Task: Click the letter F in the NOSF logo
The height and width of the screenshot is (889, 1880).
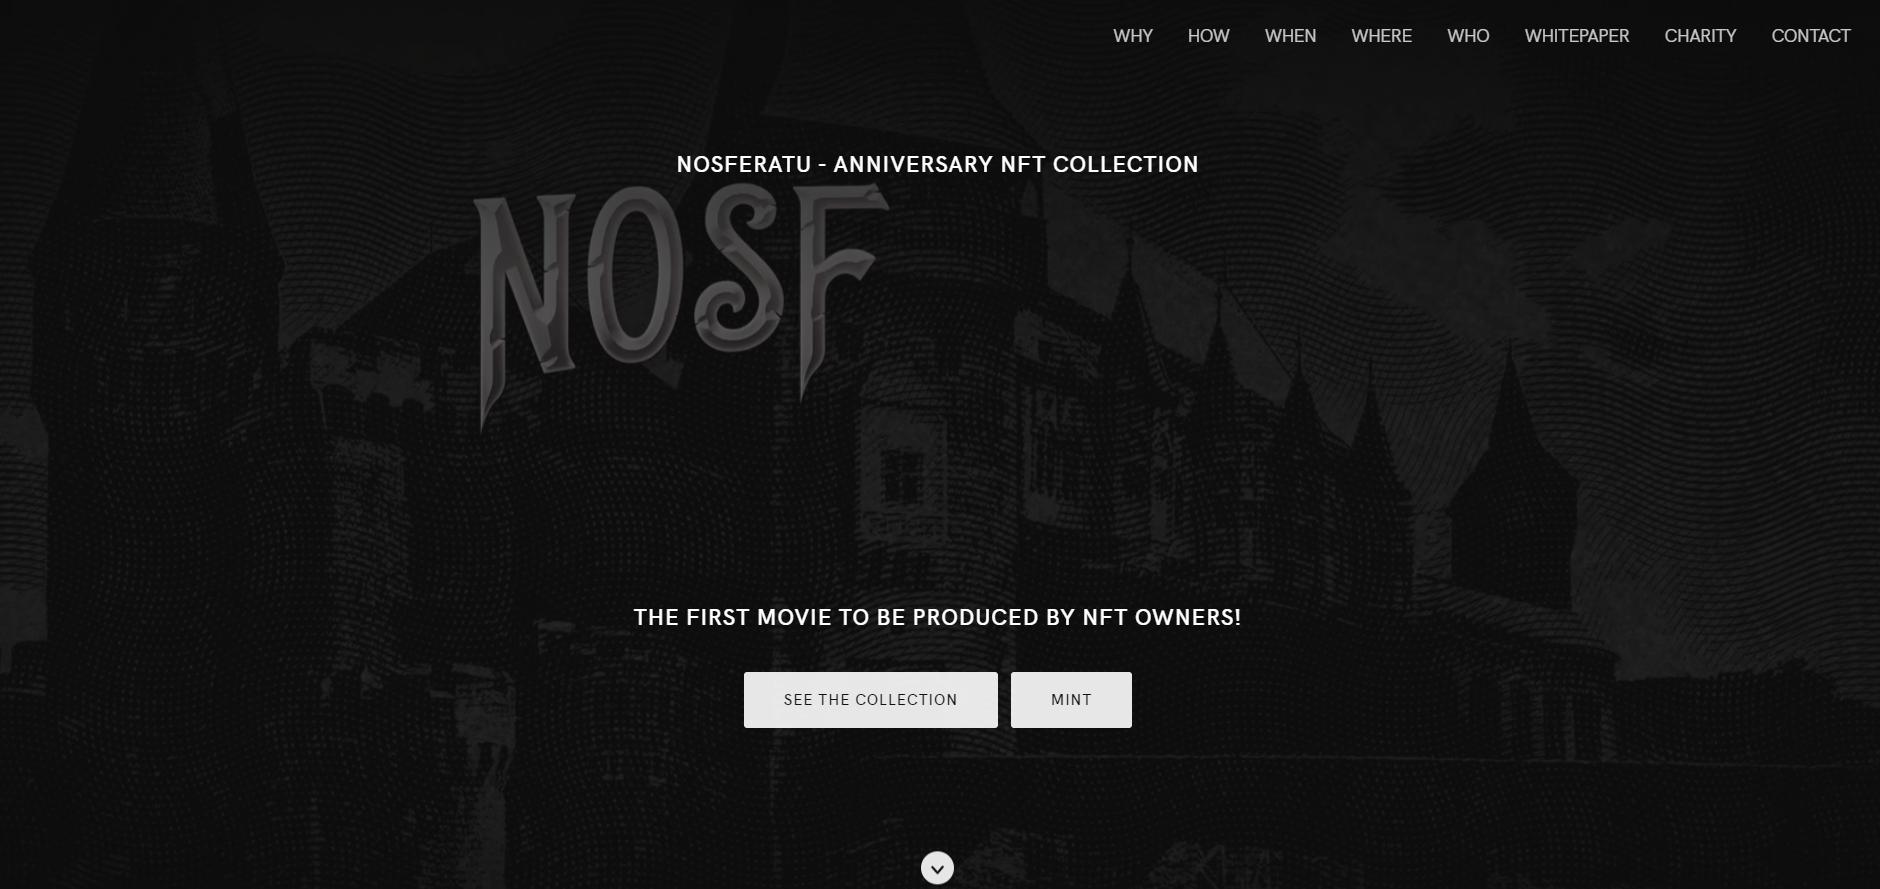Action: 836,285
